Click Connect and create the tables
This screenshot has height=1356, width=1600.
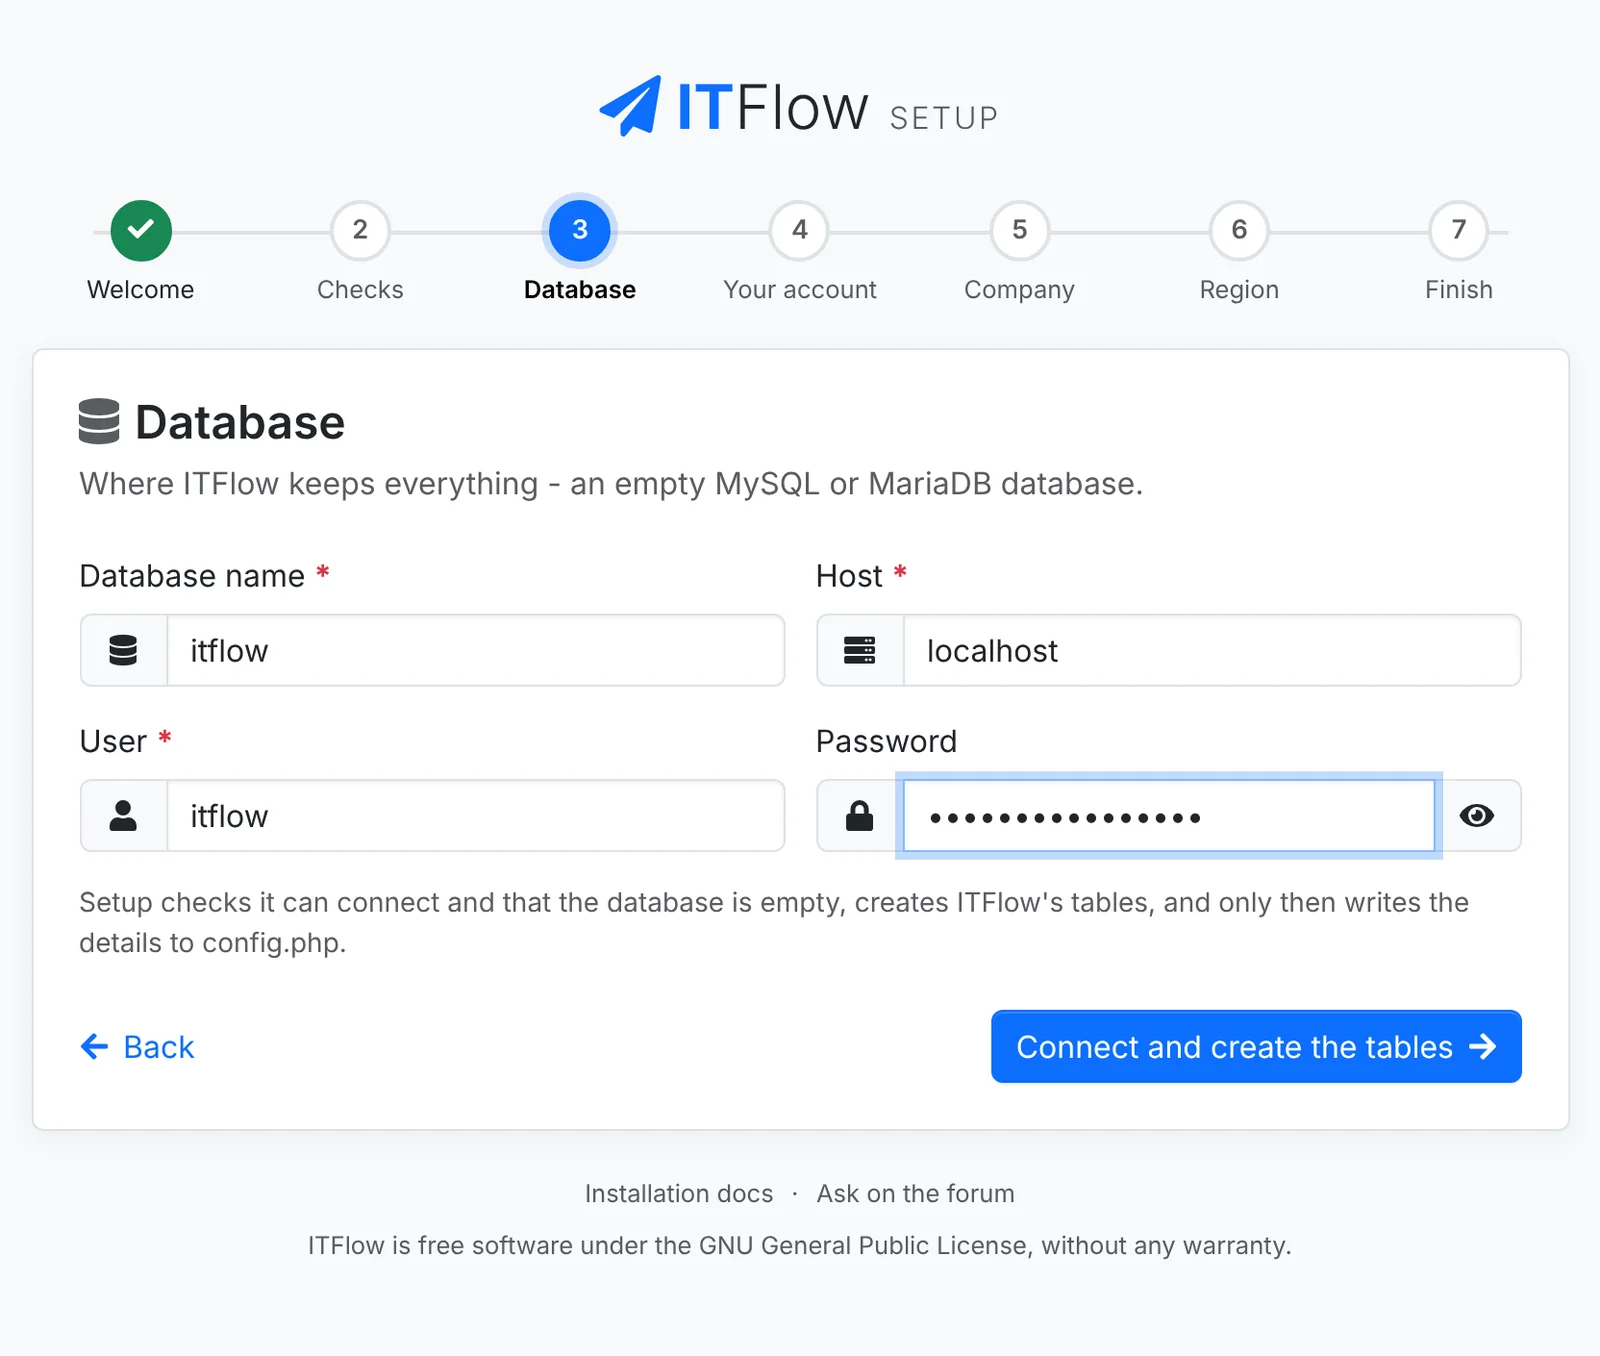coord(1256,1047)
